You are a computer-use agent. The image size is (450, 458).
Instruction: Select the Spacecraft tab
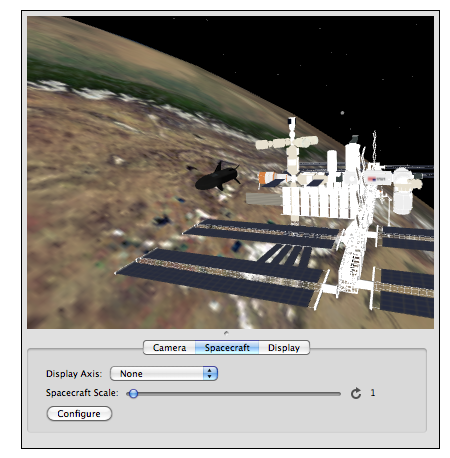(x=227, y=348)
